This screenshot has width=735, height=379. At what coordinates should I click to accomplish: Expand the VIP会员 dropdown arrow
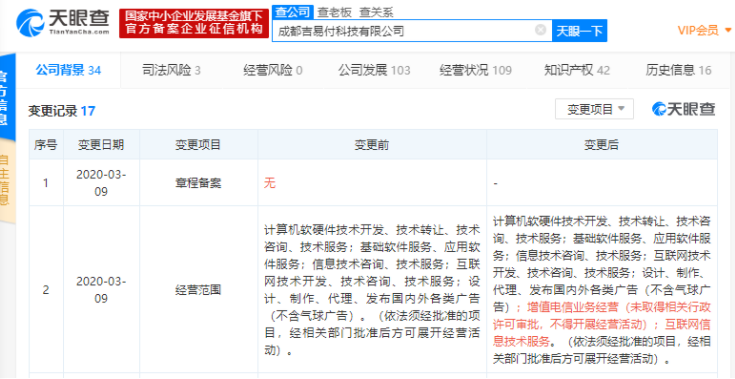click(728, 30)
